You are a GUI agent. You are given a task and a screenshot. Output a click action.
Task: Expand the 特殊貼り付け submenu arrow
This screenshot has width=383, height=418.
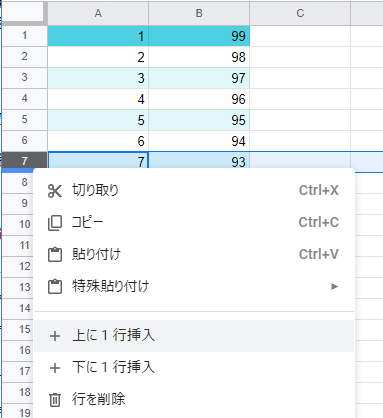[x=334, y=286]
